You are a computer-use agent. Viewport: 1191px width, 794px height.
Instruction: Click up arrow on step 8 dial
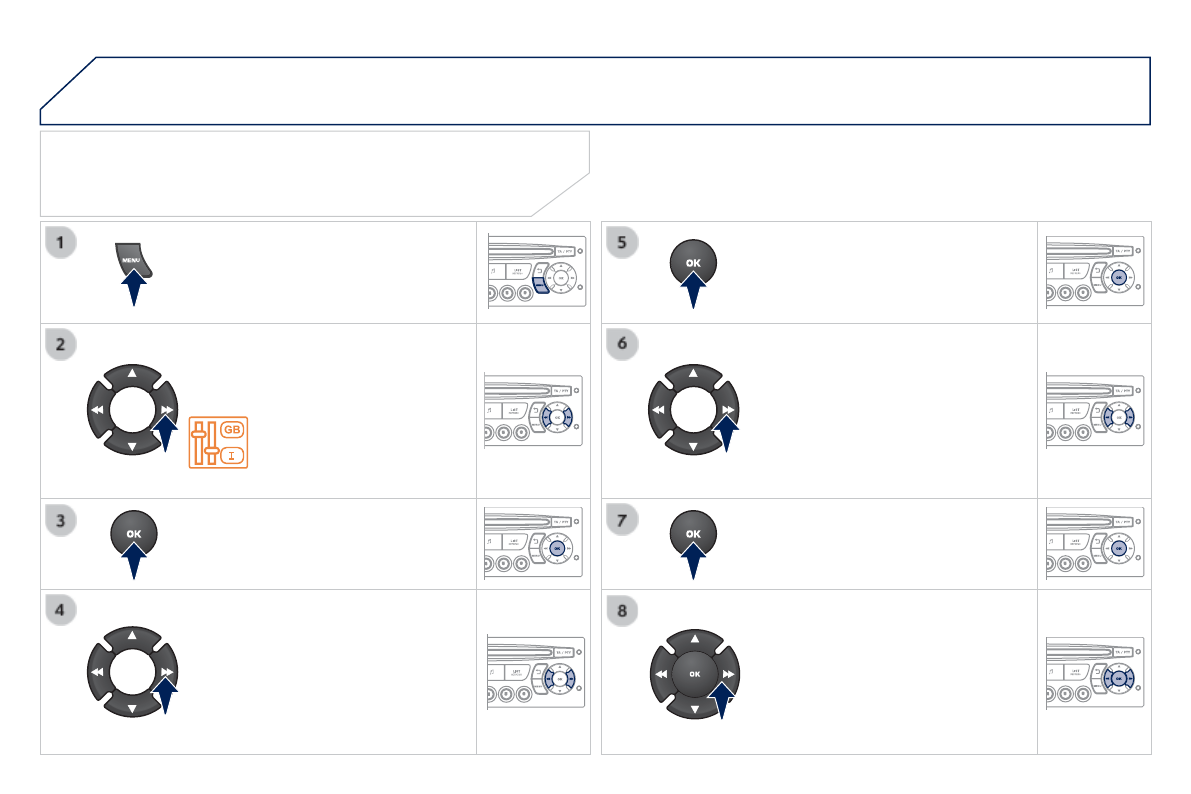[693, 637]
